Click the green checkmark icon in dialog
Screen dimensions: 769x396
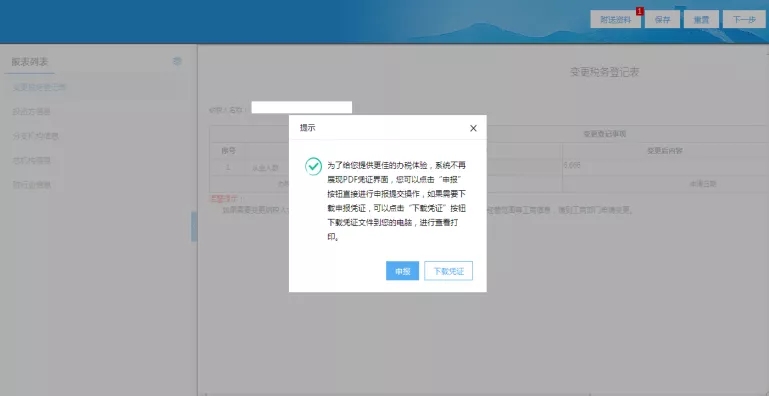(x=313, y=166)
